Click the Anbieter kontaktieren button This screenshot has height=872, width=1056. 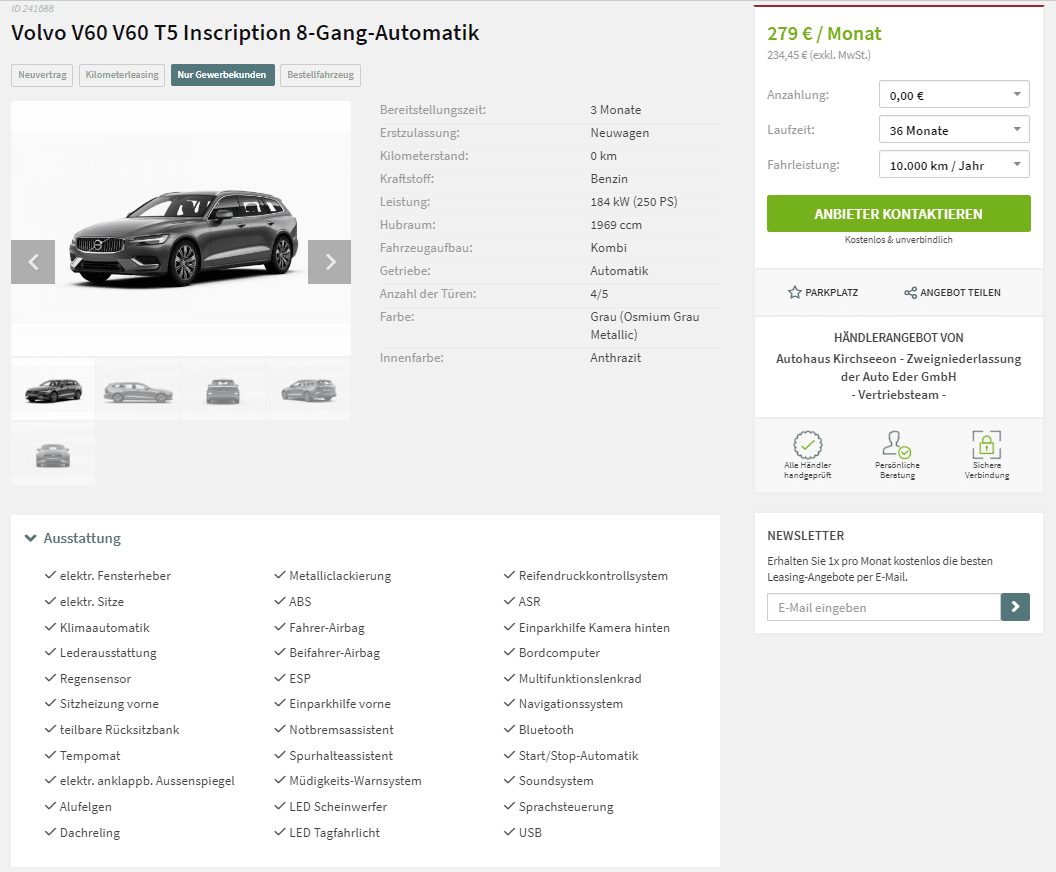coord(898,213)
